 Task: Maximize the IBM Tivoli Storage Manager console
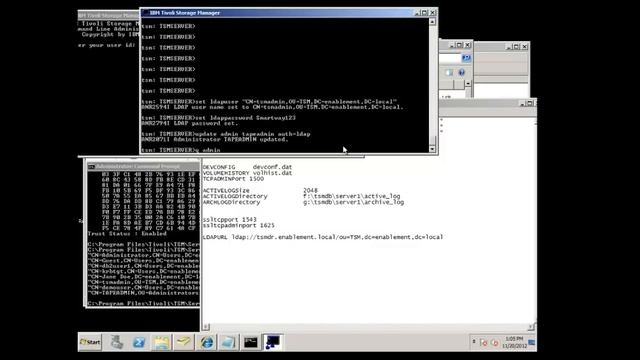tap(424, 13)
